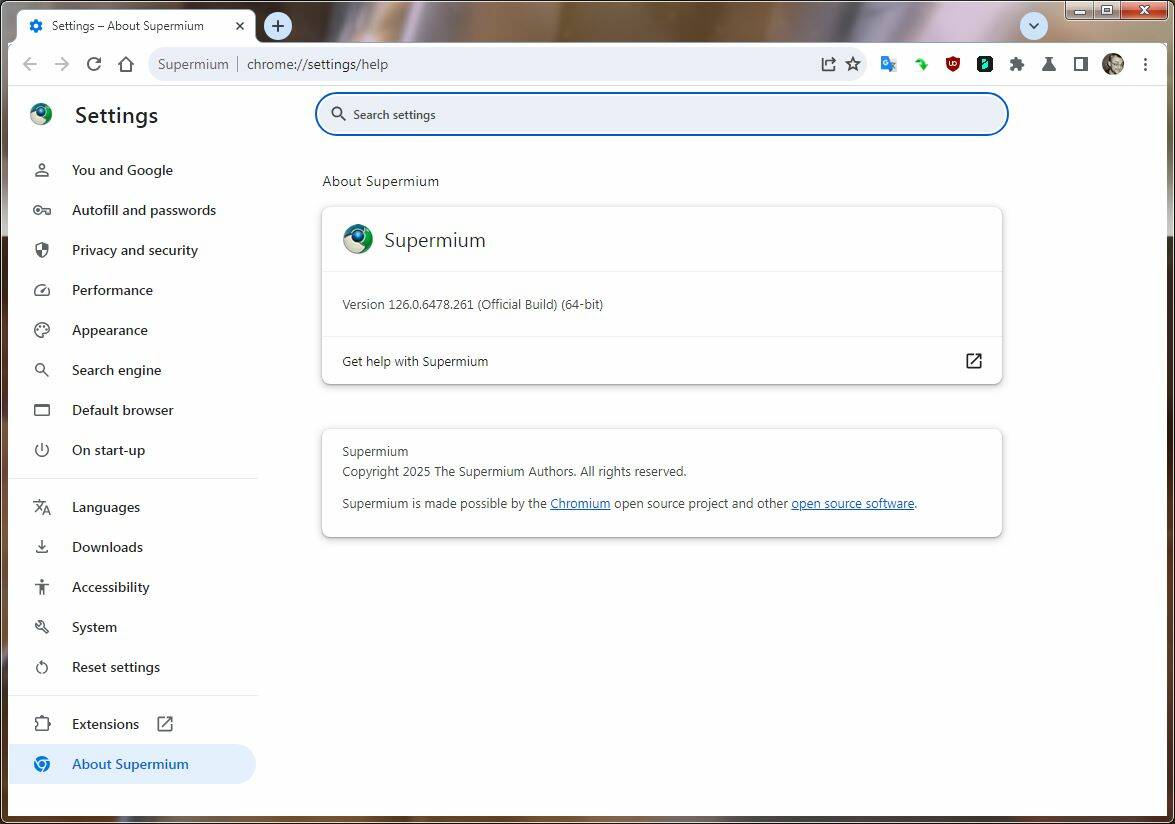Select Appearance in the sidebar
This screenshot has width=1175, height=824.
click(133, 330)
